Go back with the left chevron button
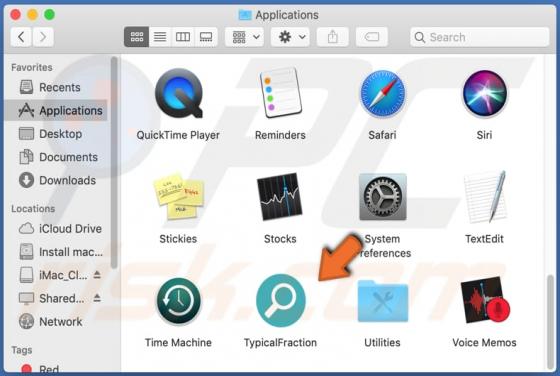The image size is (560, 376). (x=21, y=37)
